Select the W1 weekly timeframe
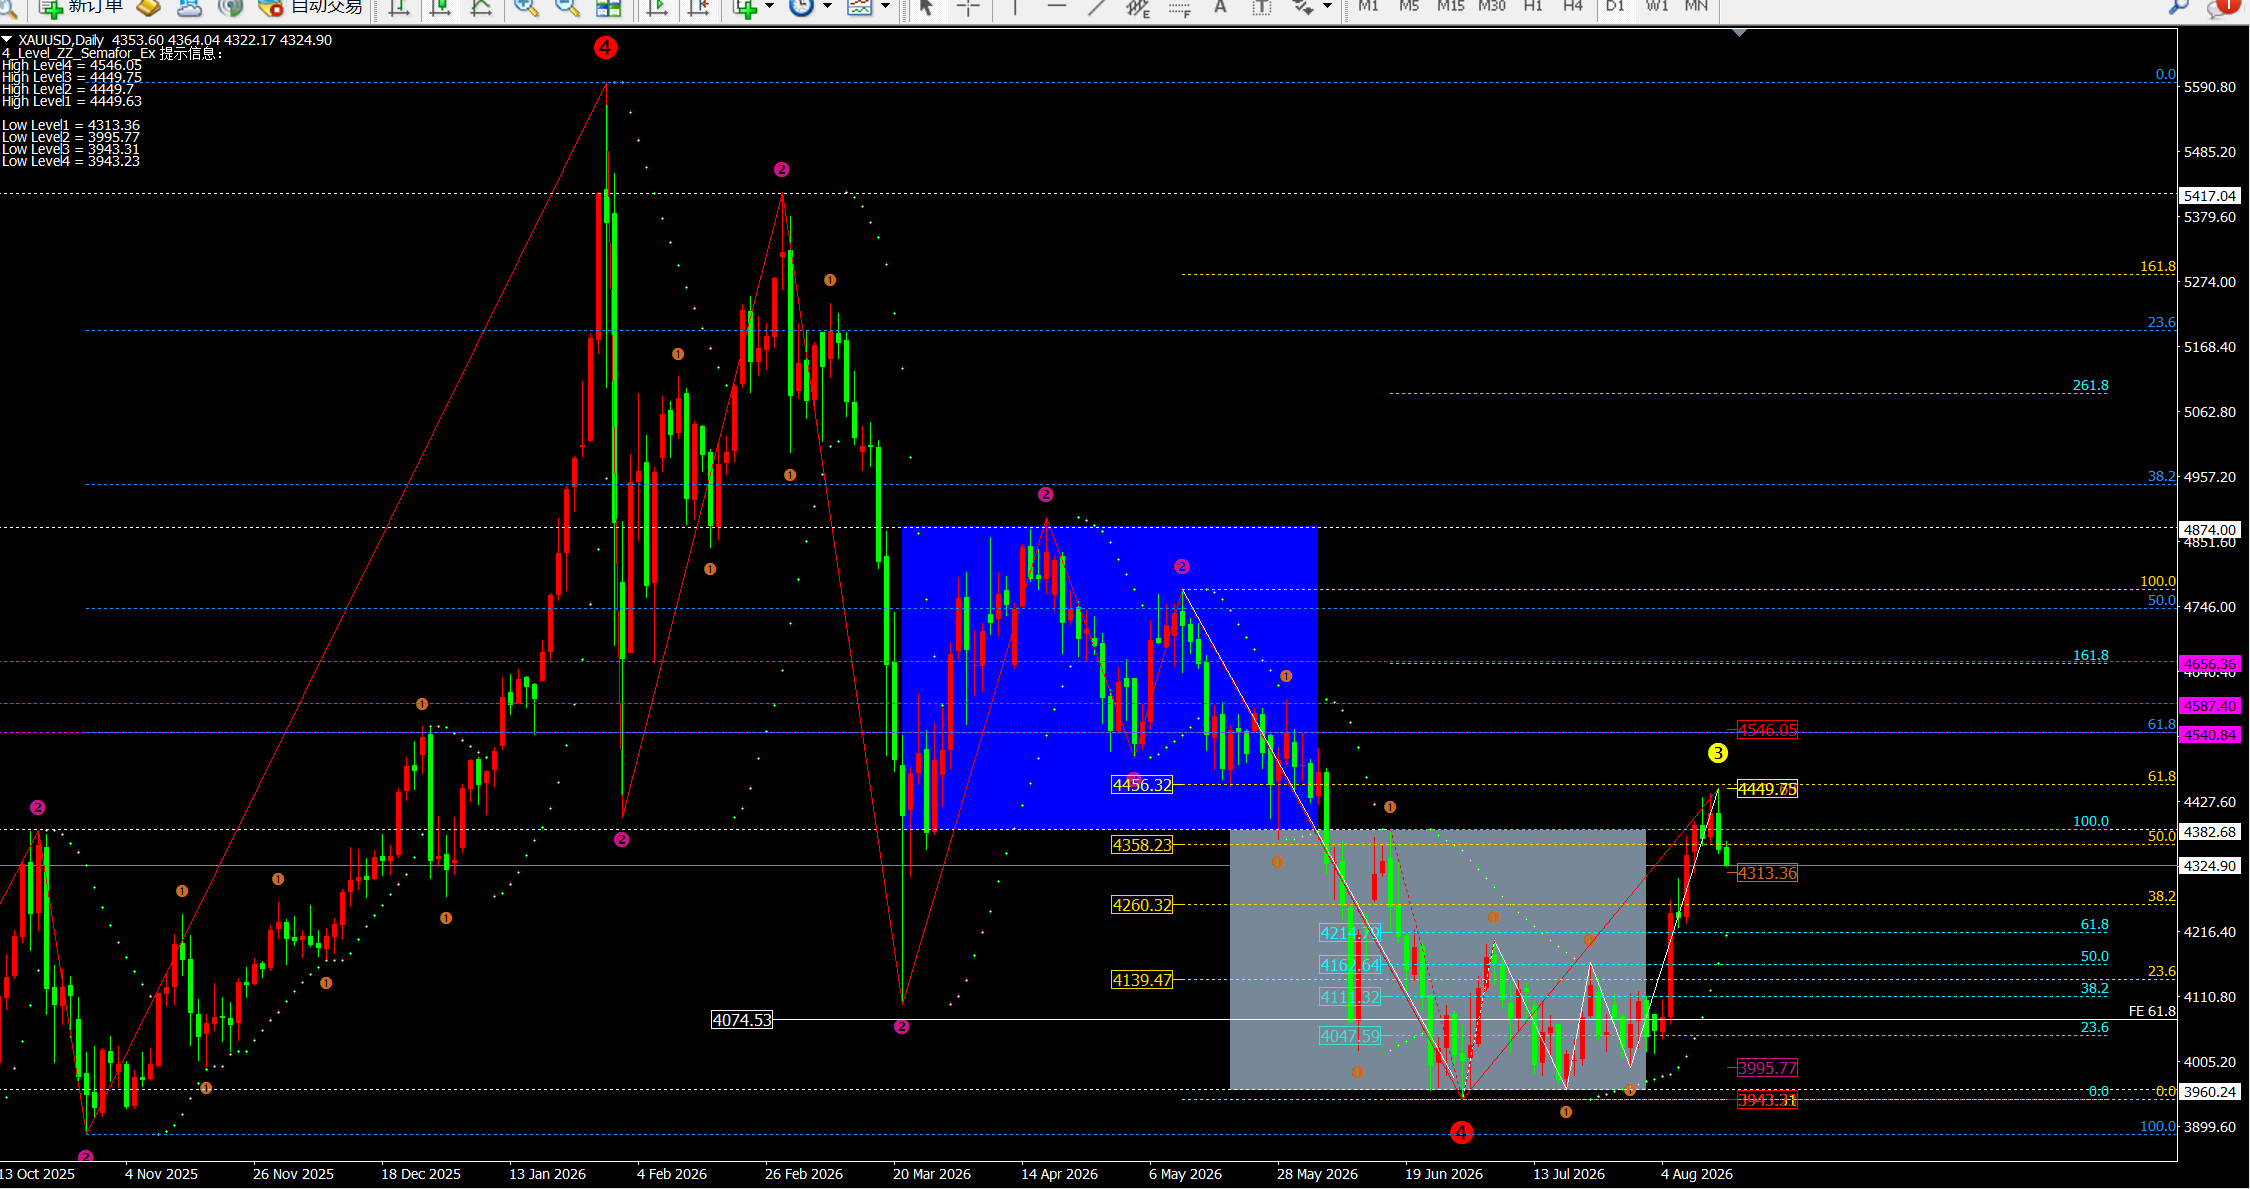Screen dimensions: 2250x1189 point(1657,6)
